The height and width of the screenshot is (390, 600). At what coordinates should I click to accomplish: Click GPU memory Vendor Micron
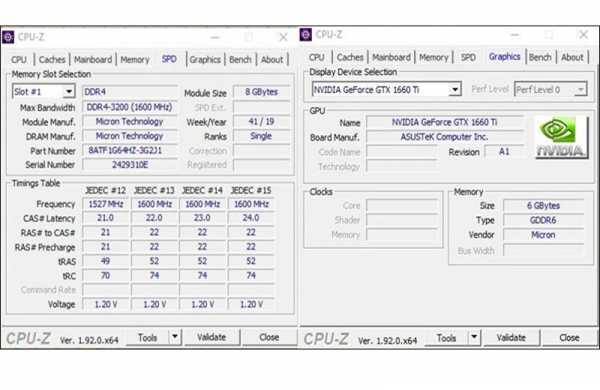(x=543, y=235)
